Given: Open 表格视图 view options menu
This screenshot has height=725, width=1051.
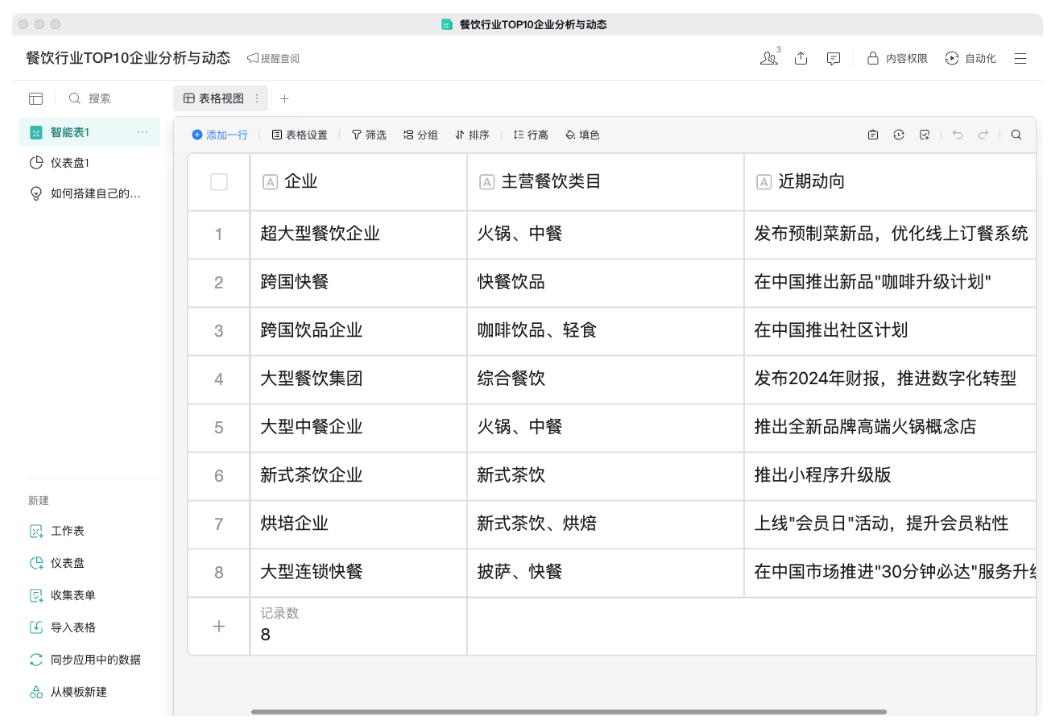Looking at the screenshot, I should pyautogui.click(x=255, y=100).
